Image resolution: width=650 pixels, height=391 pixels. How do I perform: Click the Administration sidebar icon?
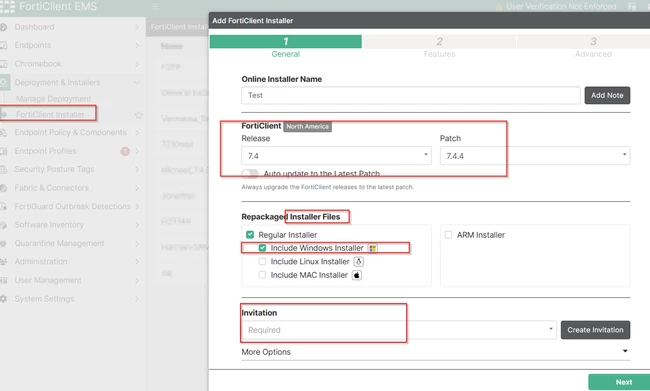[4, 262]
